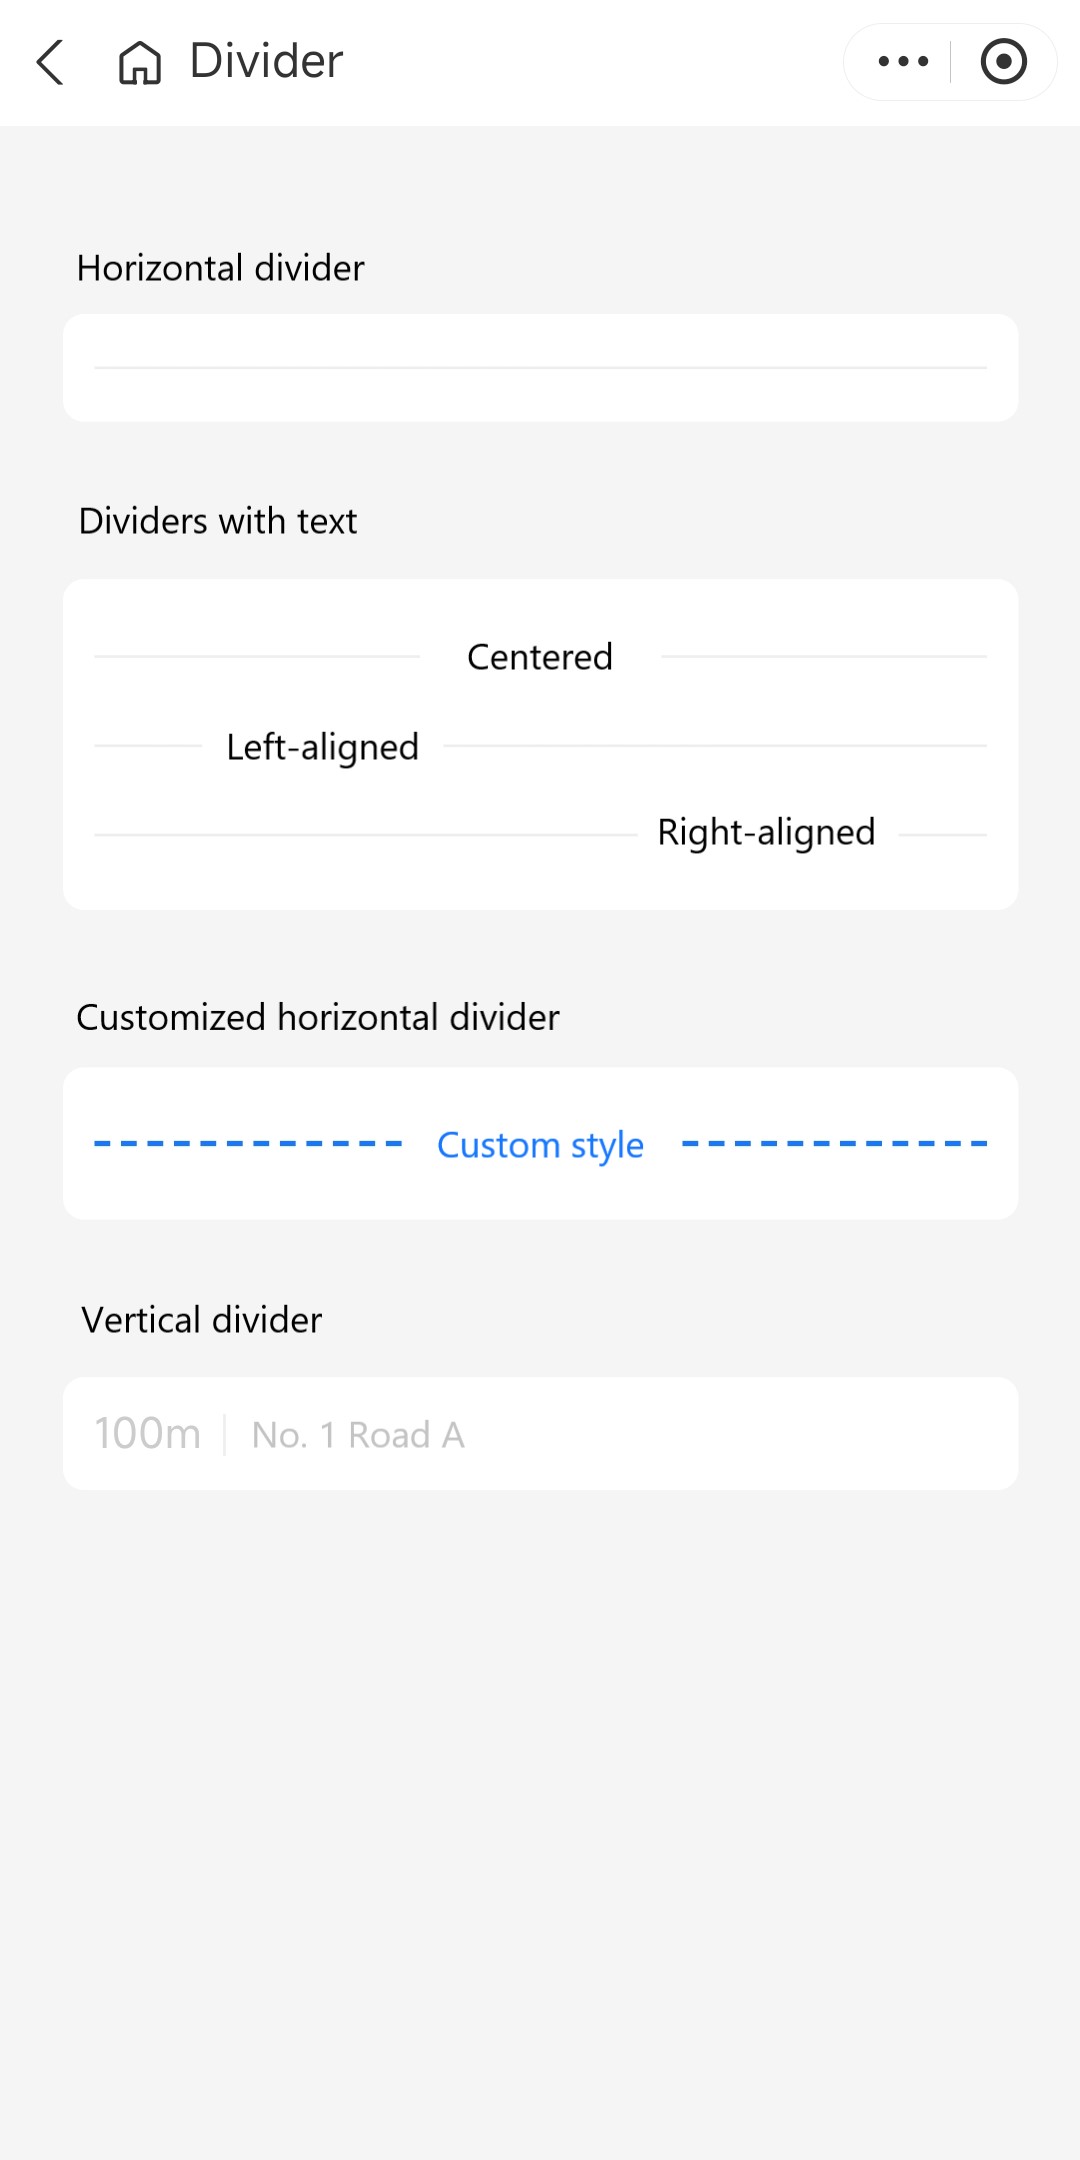
Task: Tap the 100m distance text
Action: [148, 1434]
